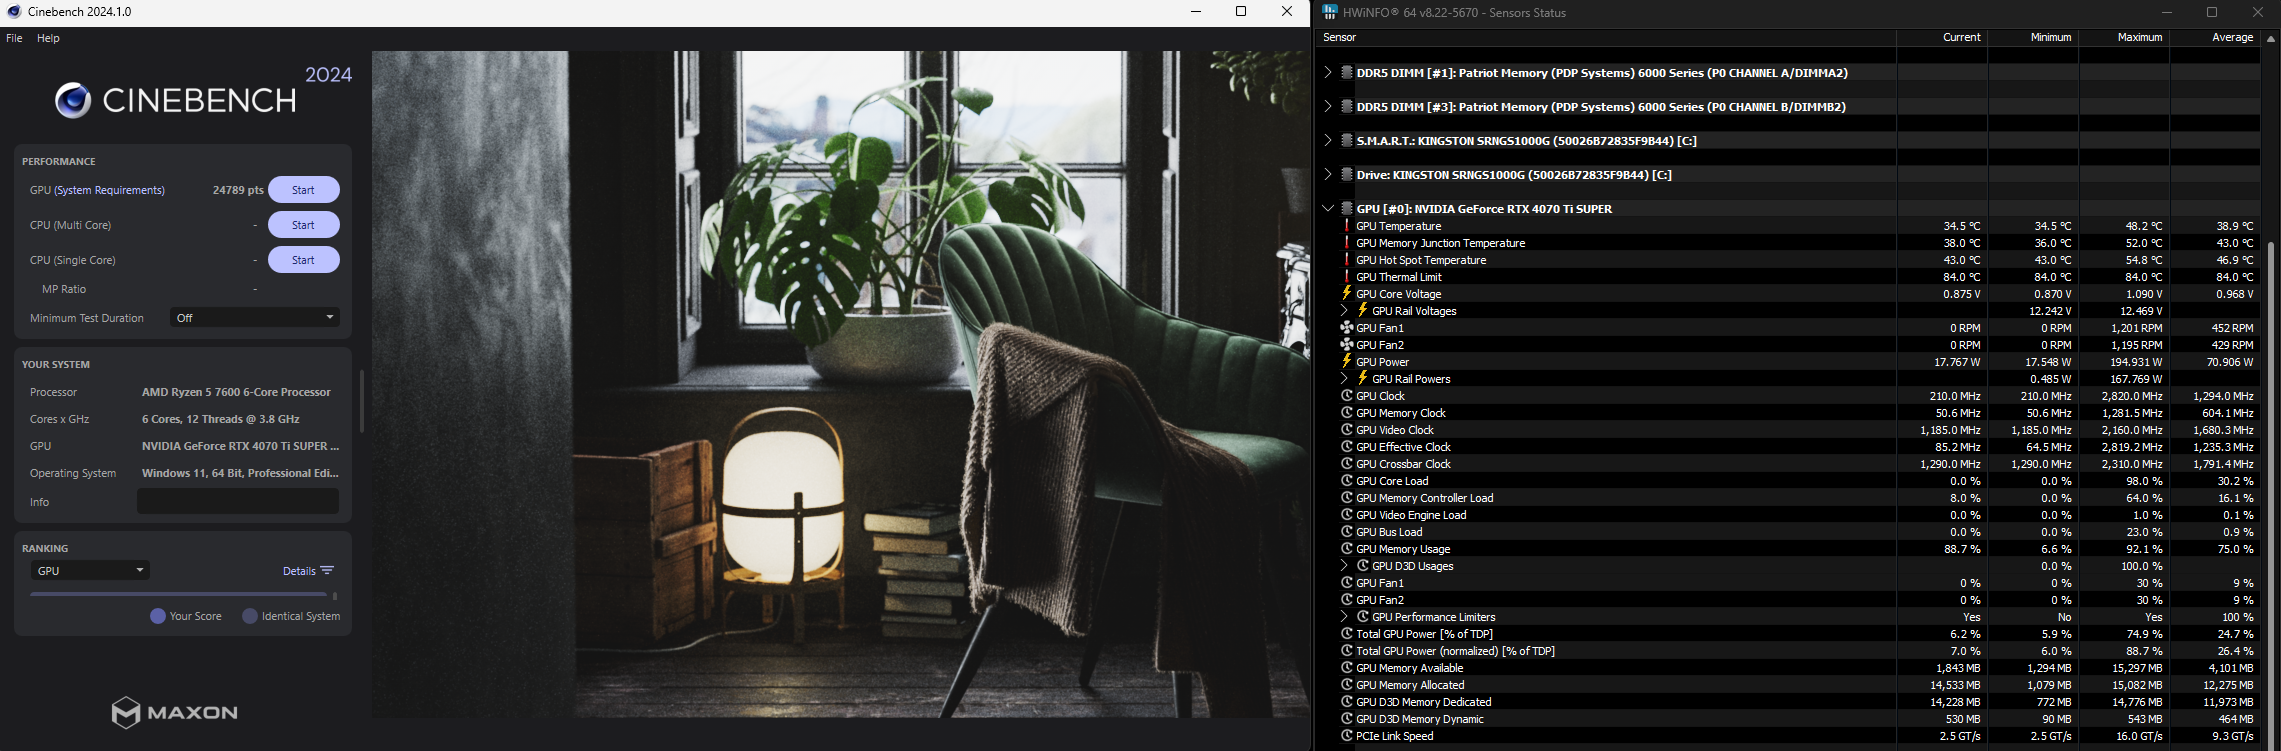
Task: Click the GPU Bus Load icon
Action: (1347, 532)
